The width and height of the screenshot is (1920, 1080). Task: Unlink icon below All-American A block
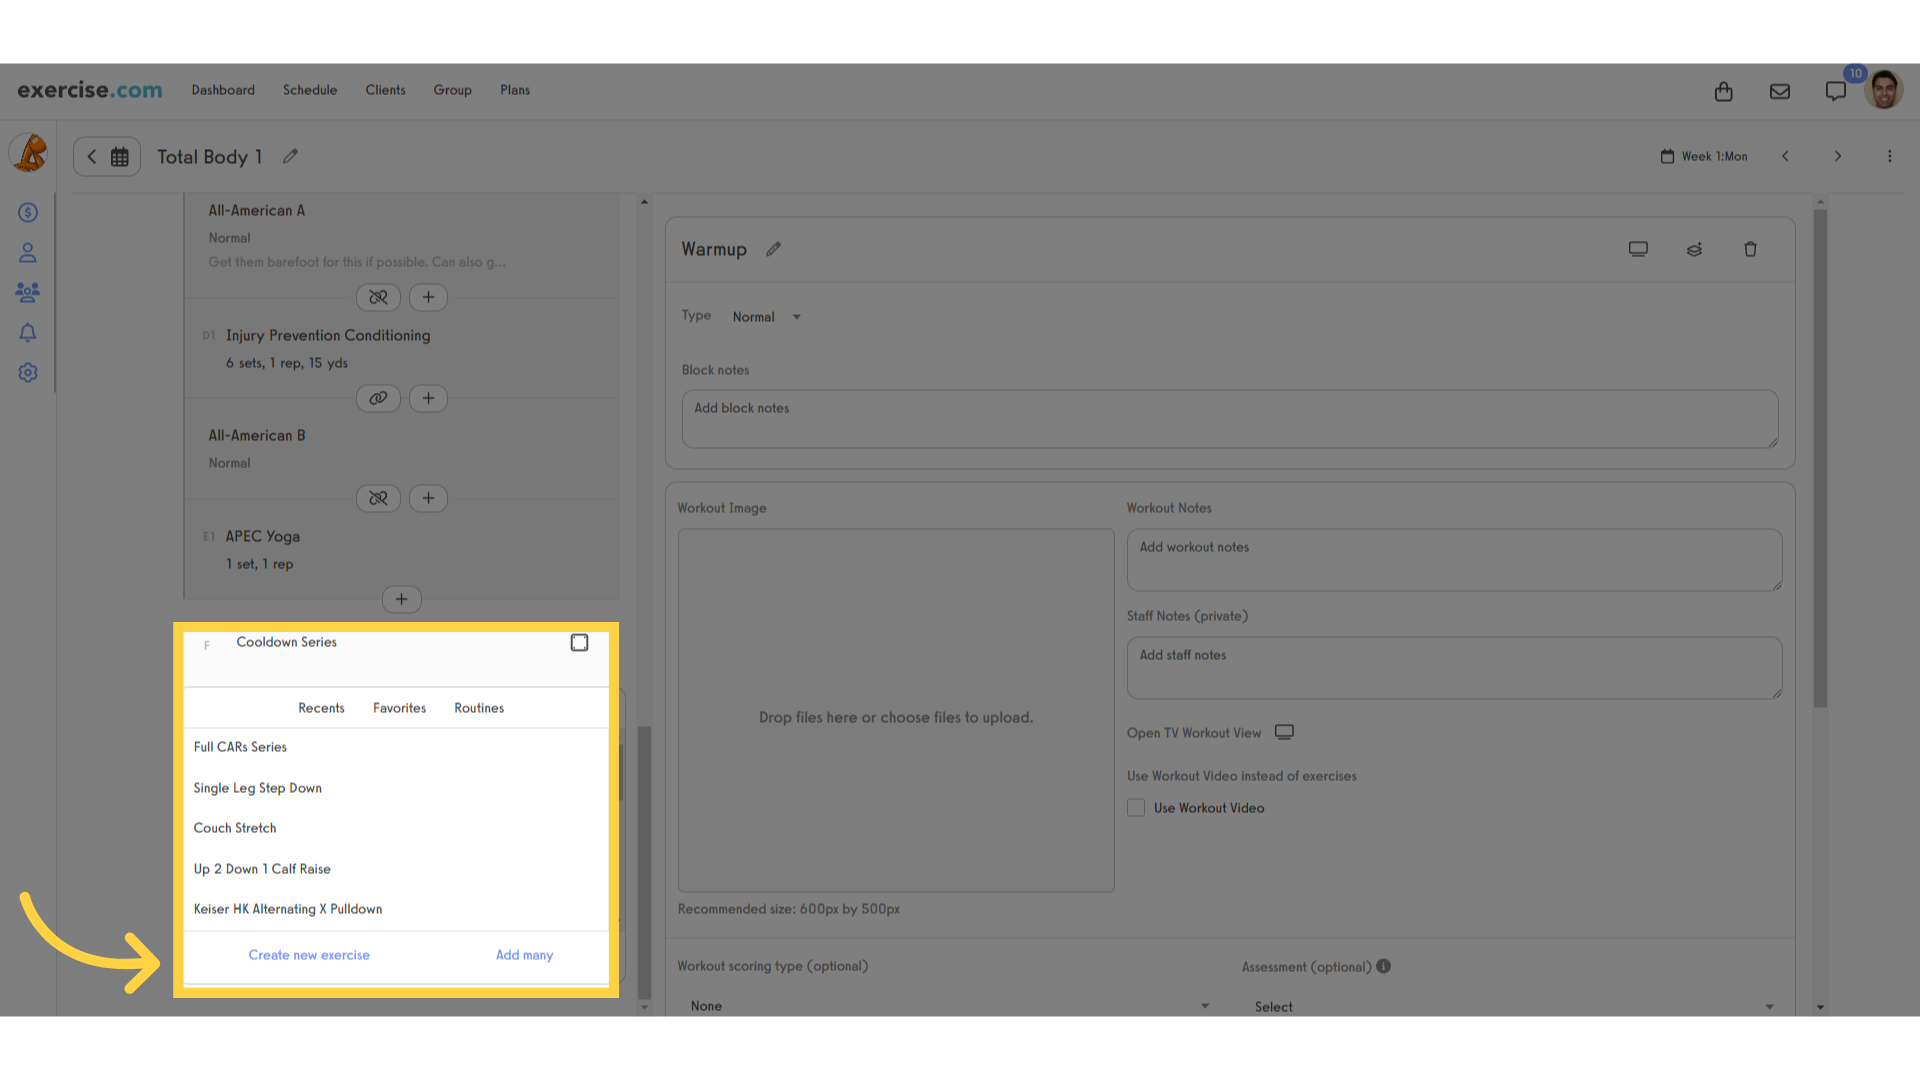pyautogui.click(x=378, y=297)
